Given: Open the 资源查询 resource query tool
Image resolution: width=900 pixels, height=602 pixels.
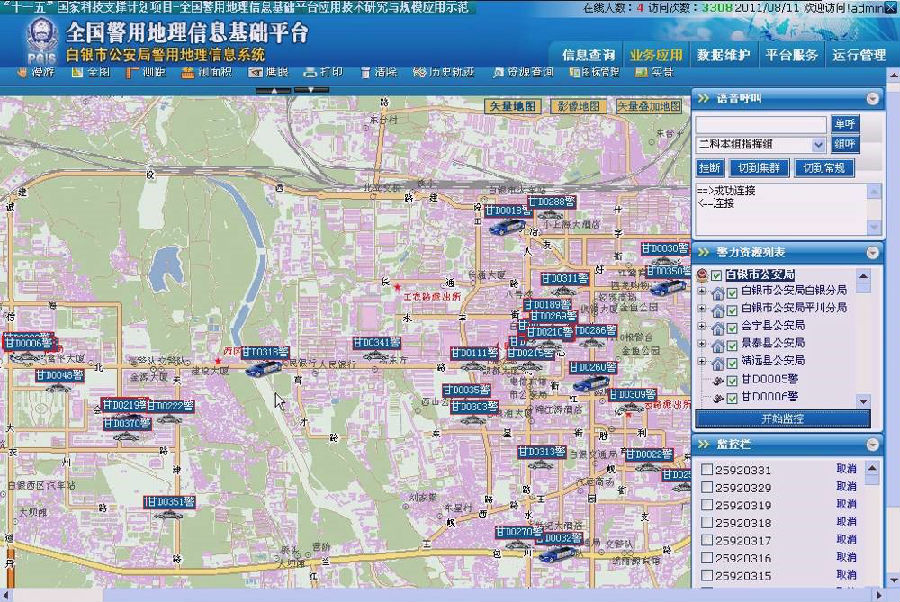Looking at the screenshot, I should (523, 72).
